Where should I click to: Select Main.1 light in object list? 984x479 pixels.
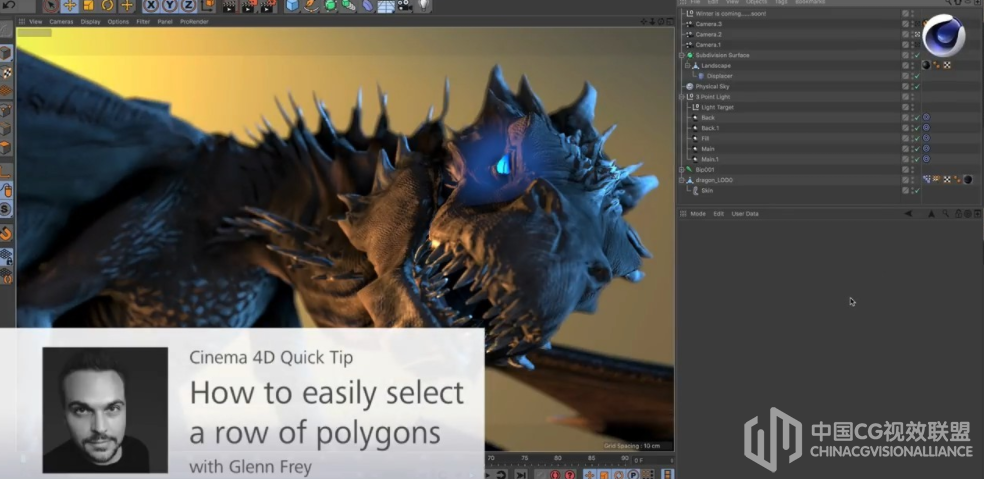click(x=710, y=159)
